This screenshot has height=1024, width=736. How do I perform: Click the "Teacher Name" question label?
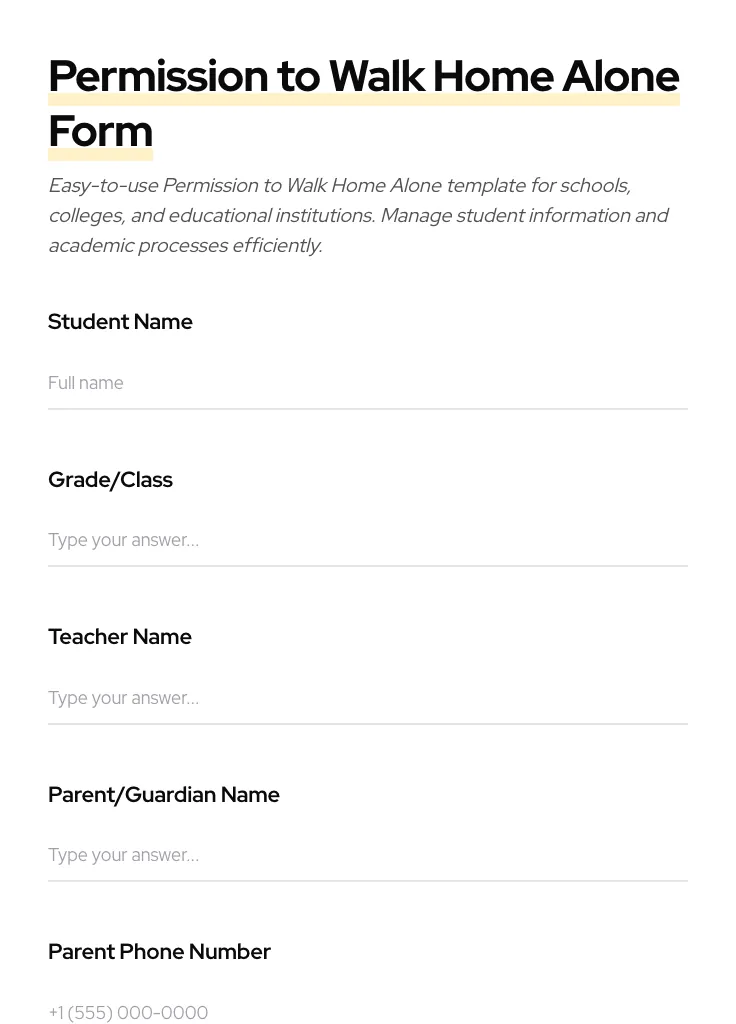[x=119, y=637]
